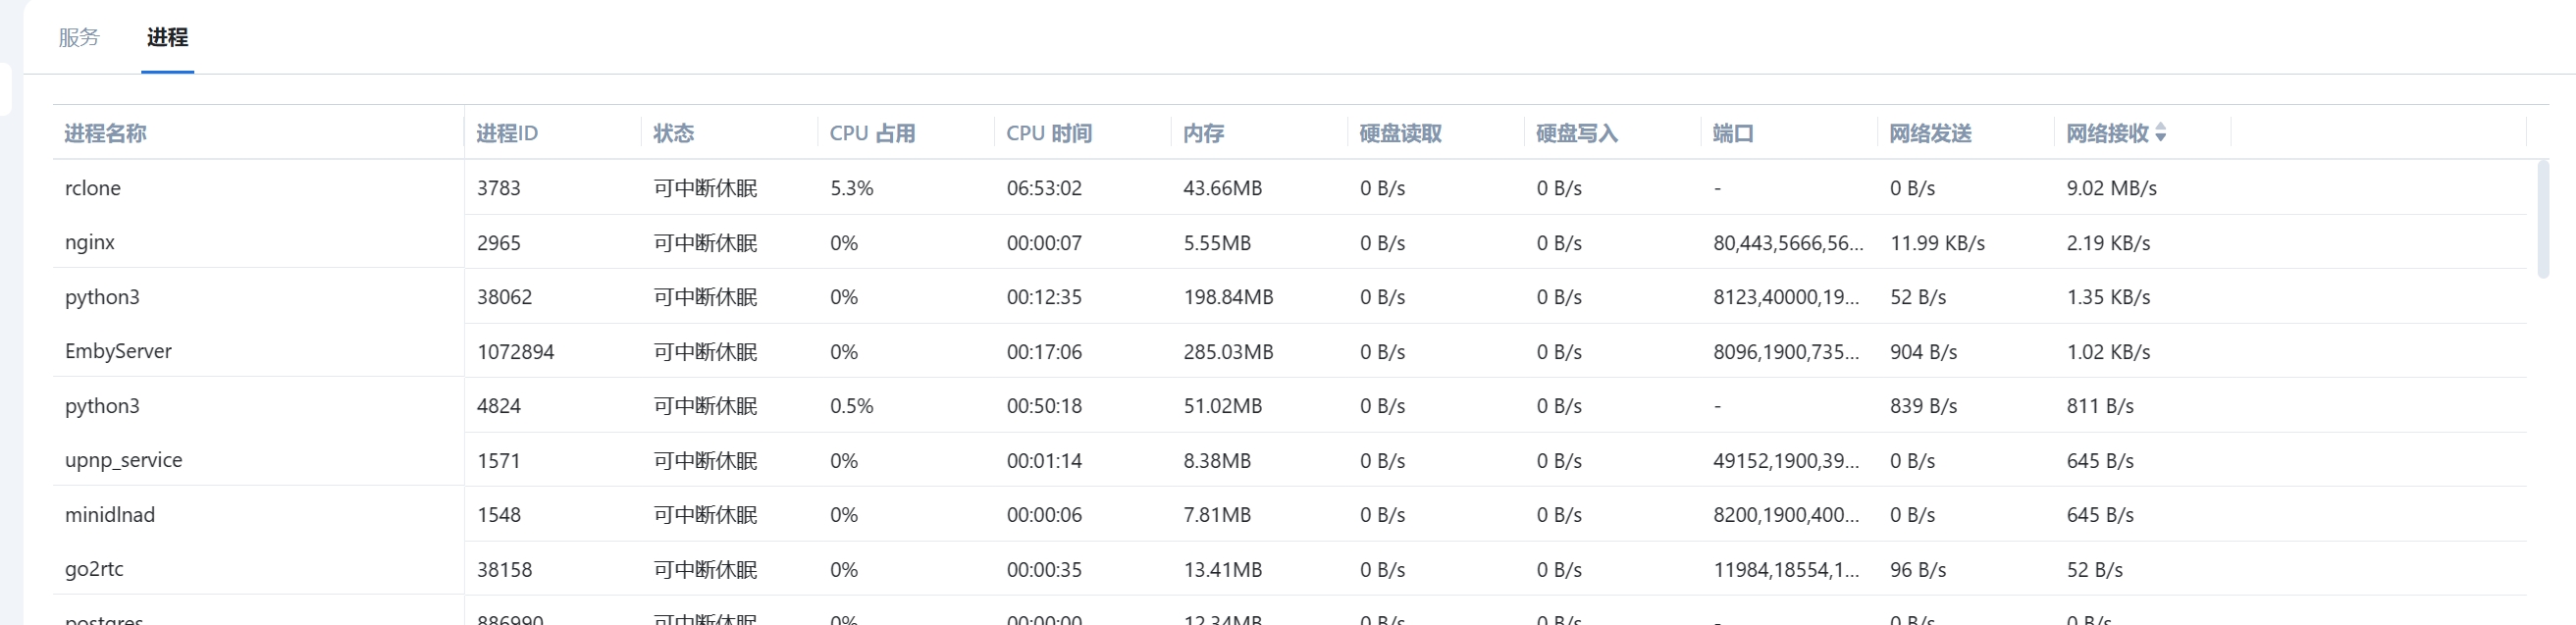Image resolution: width=2576 pixels, height=625 pixels.
Task: Select the nginx process name
Action: point(90,243)
